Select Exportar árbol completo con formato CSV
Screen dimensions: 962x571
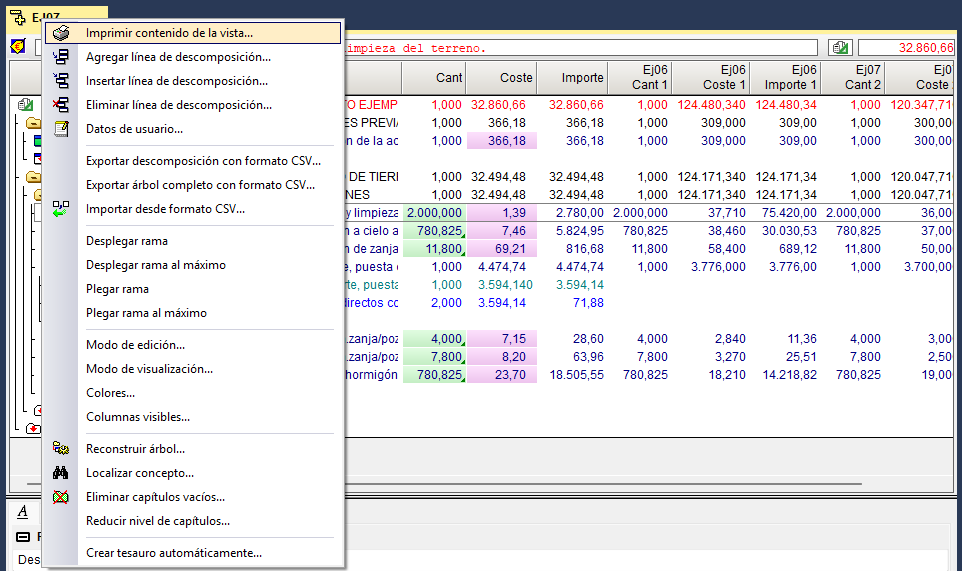click(x=200, y=185)
